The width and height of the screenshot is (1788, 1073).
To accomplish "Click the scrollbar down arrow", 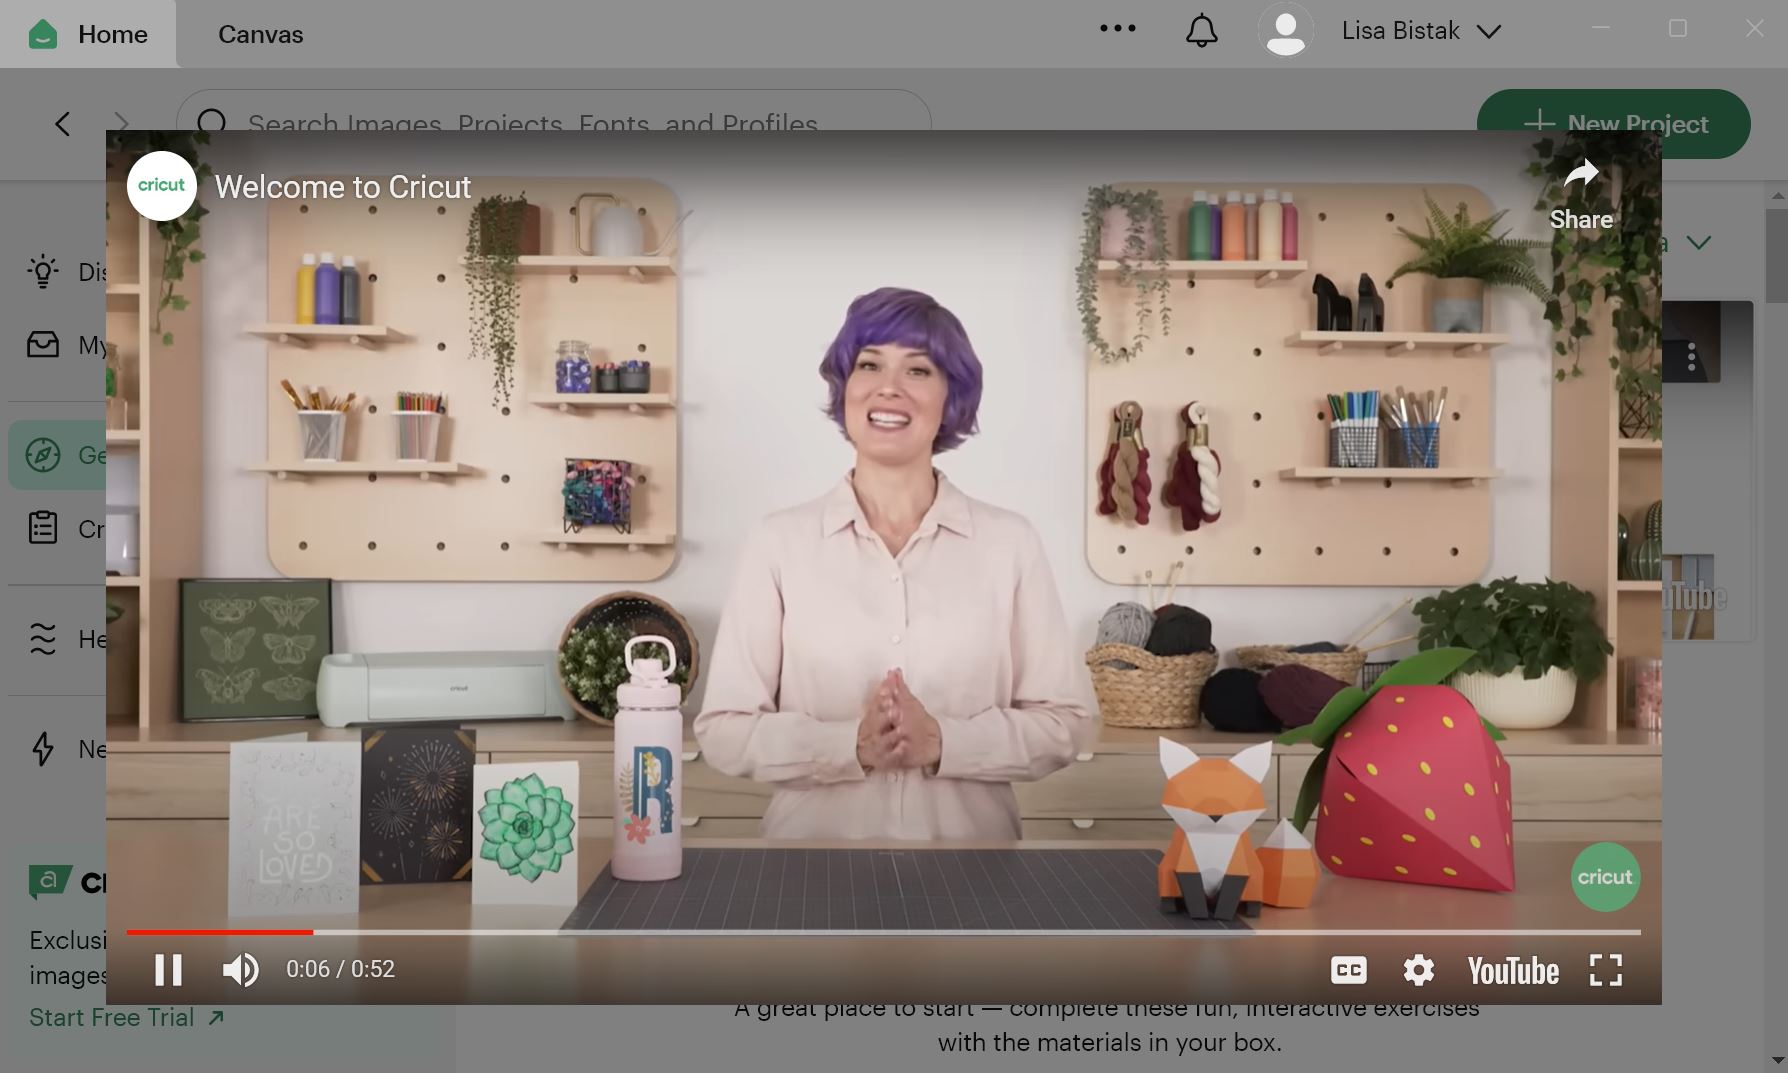I will coord(1777,1061).
